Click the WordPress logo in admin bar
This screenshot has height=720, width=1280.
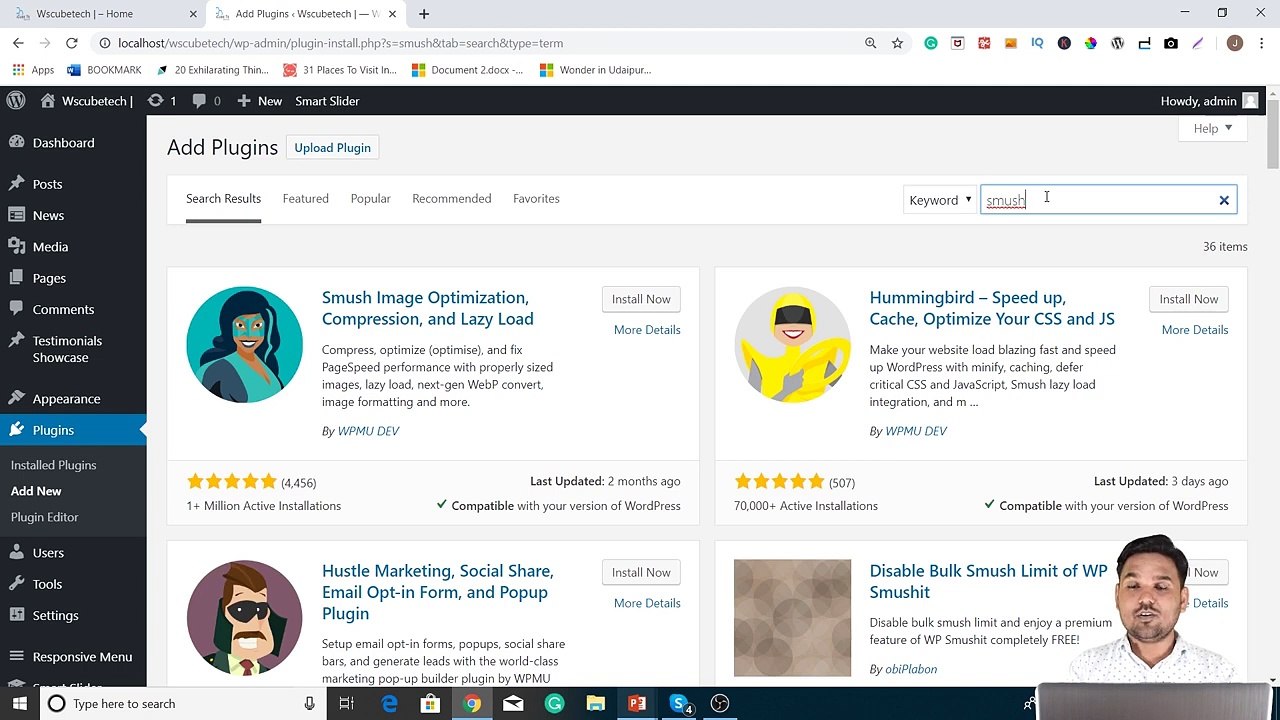pos(16,101)
